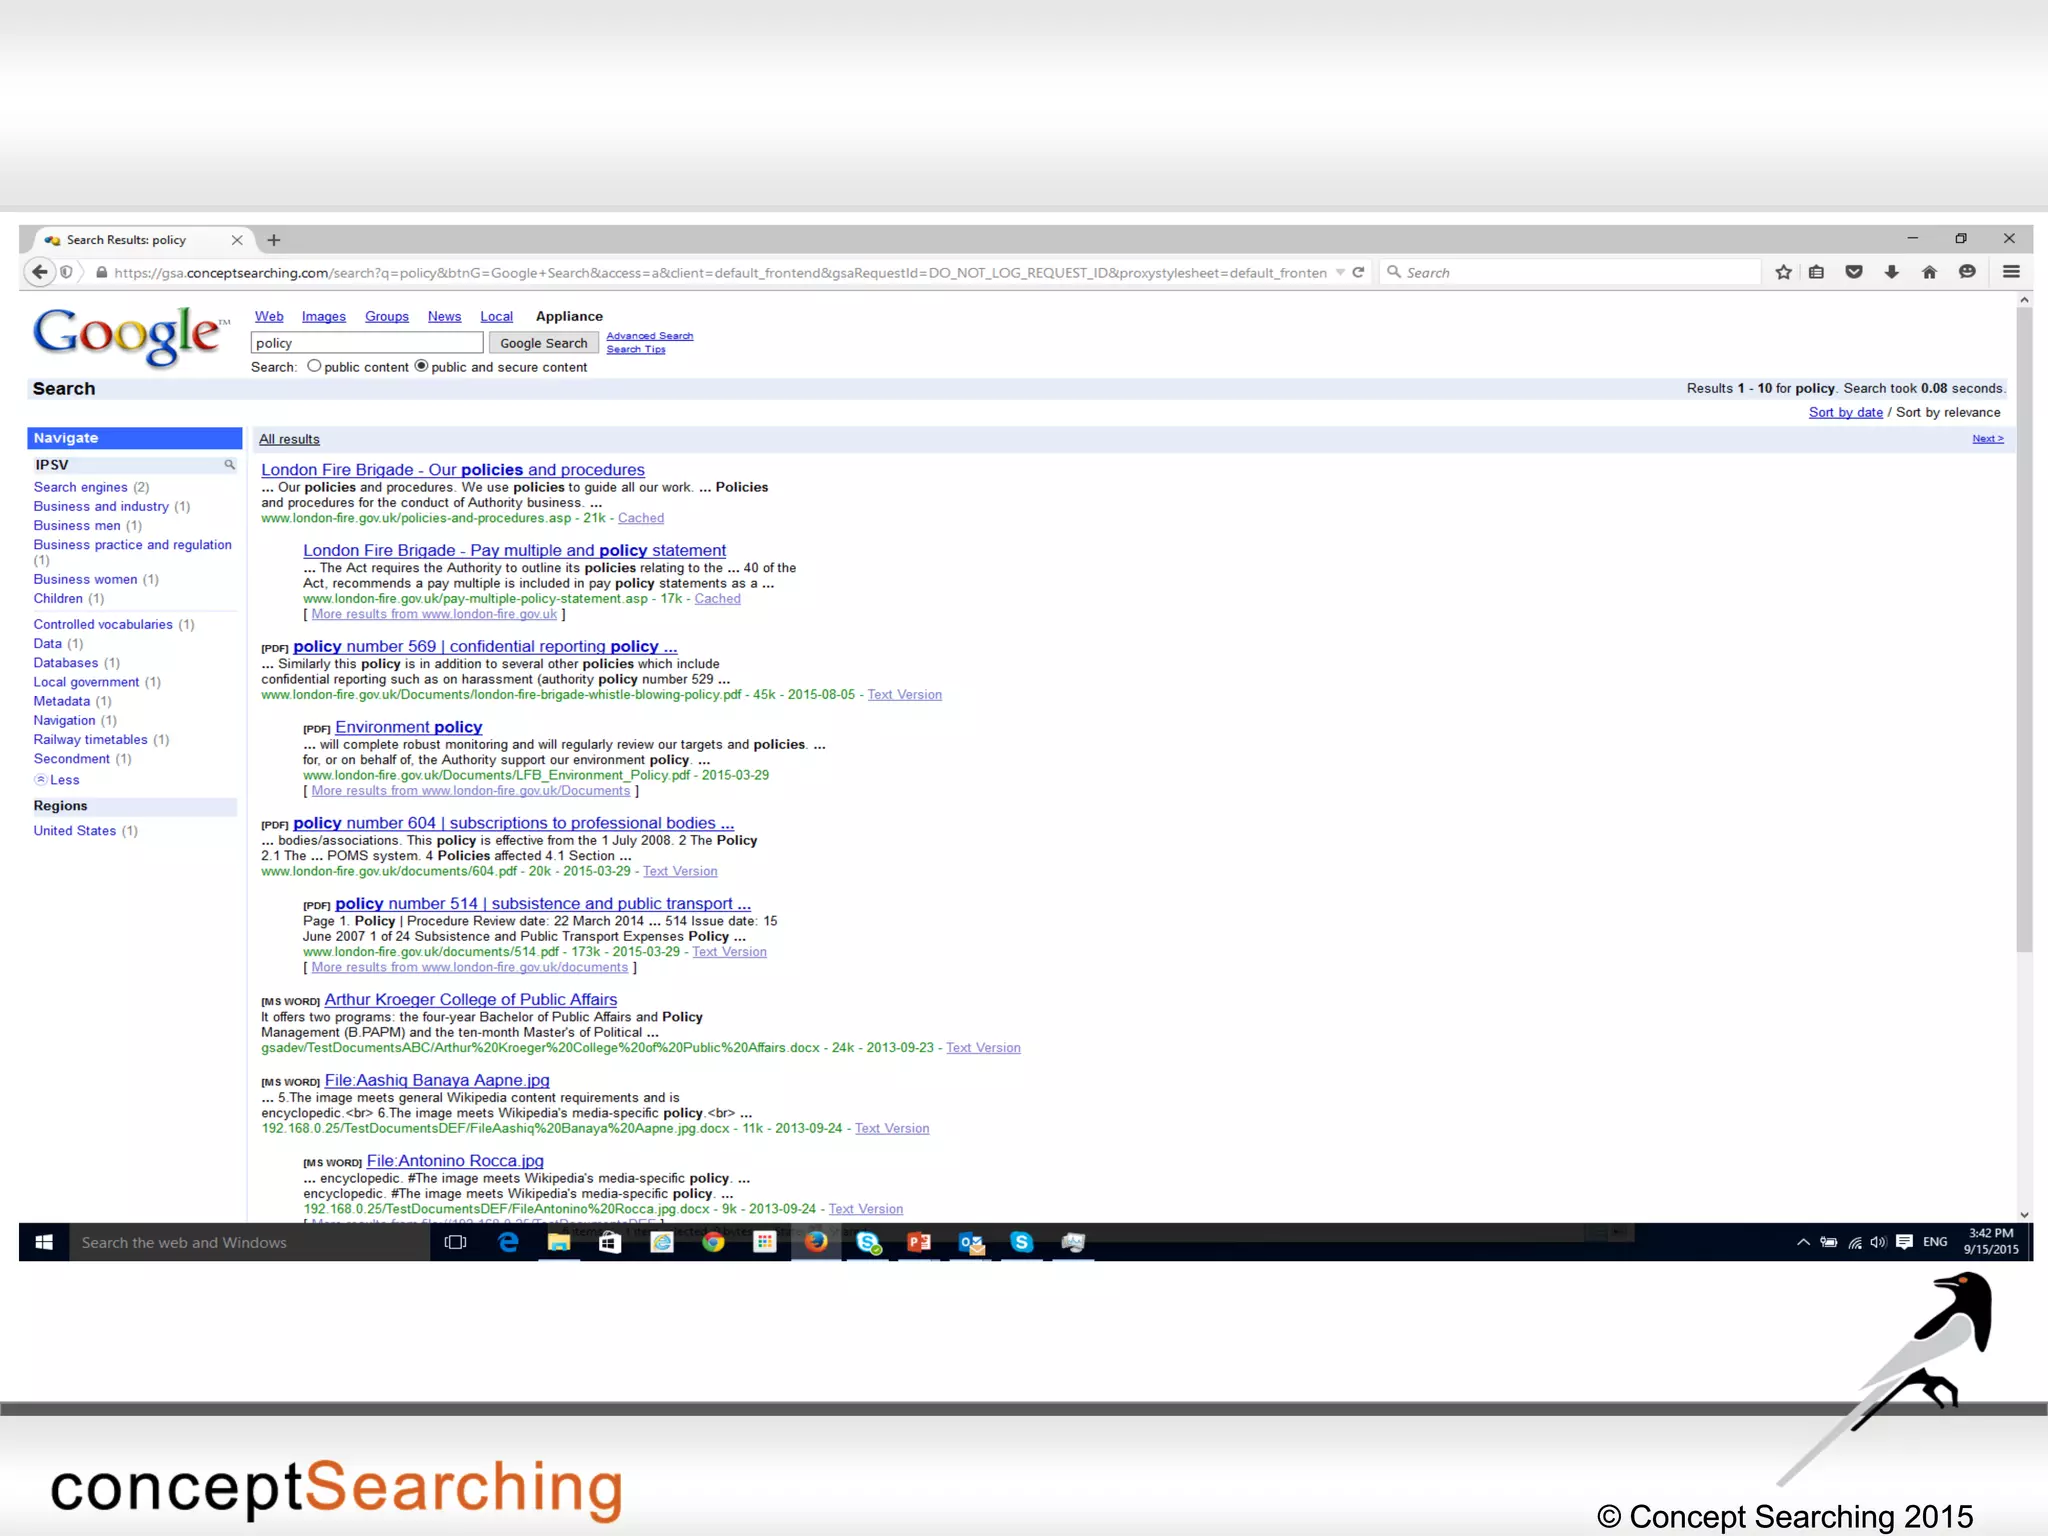Image resolution: width=2048 pixels, height=1536 pixels.
Task: Bookmark this page with the star icon
Action: (x=1783, y=272)
